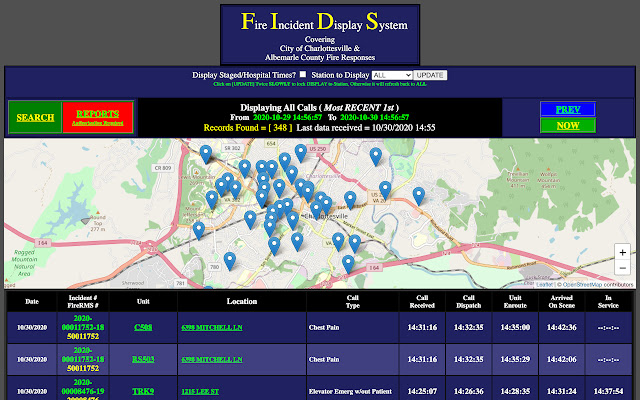The image size is (640, 400).
Task: Click the Leaflet attribution link
Action: [544, 284]
